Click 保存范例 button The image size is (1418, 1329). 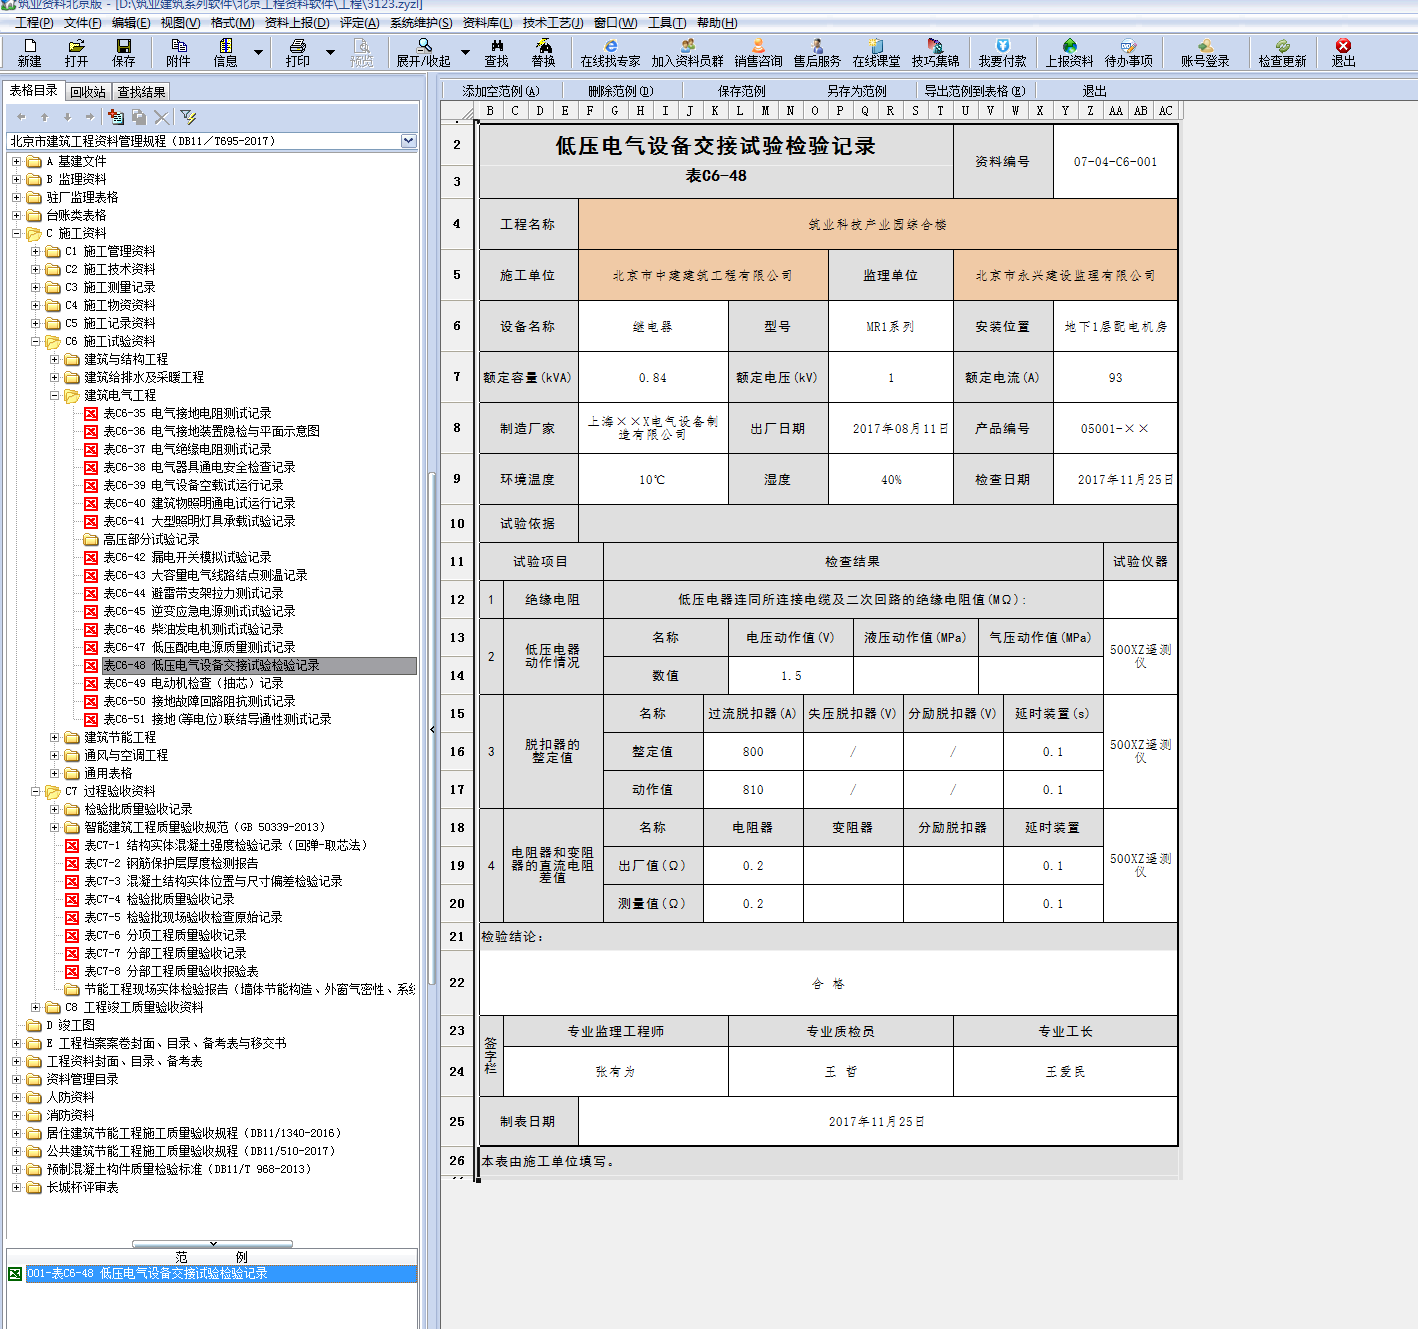[x=742, y=91]
